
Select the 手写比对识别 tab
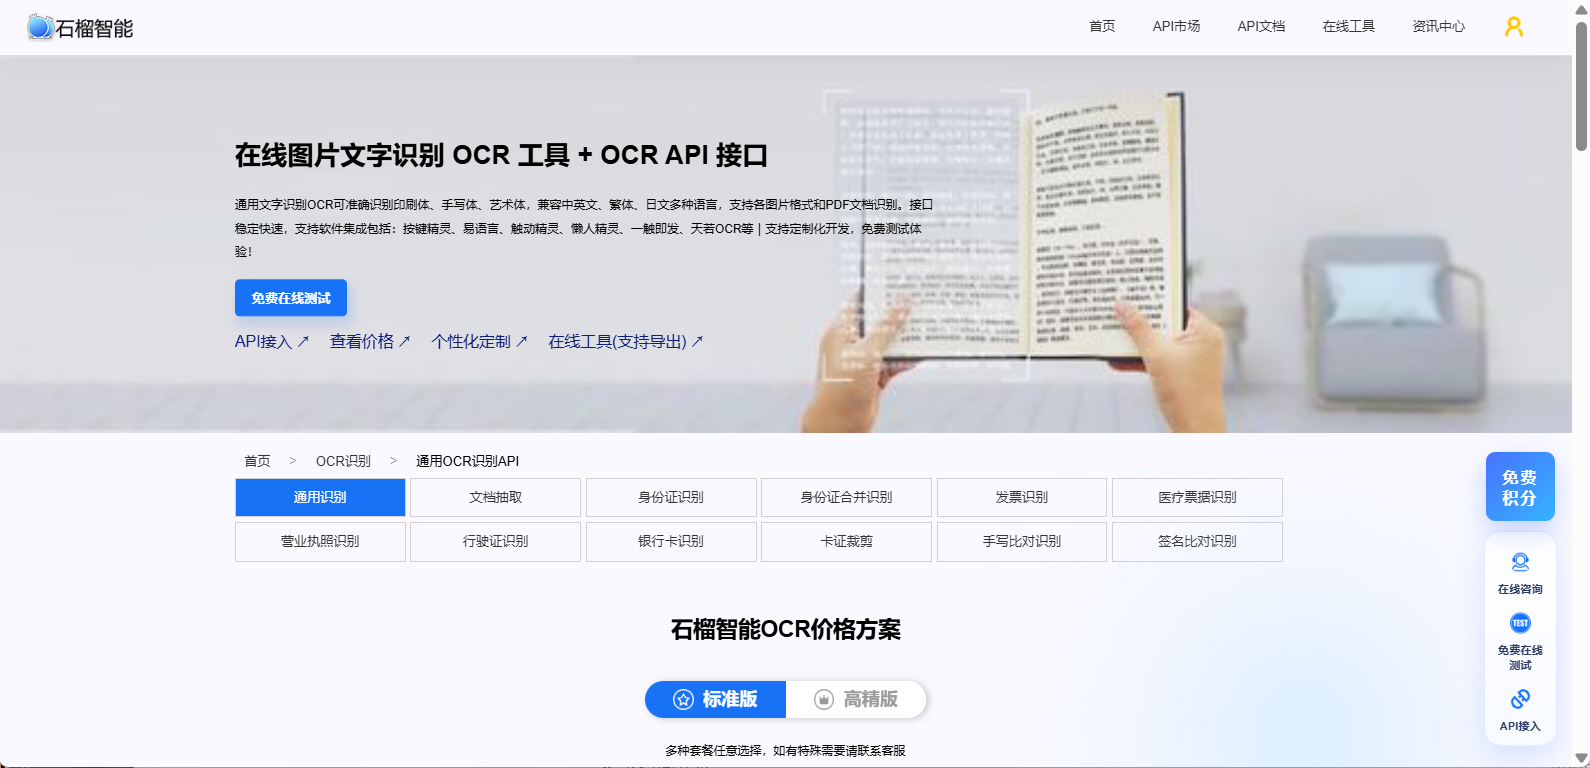[1022, 542]
